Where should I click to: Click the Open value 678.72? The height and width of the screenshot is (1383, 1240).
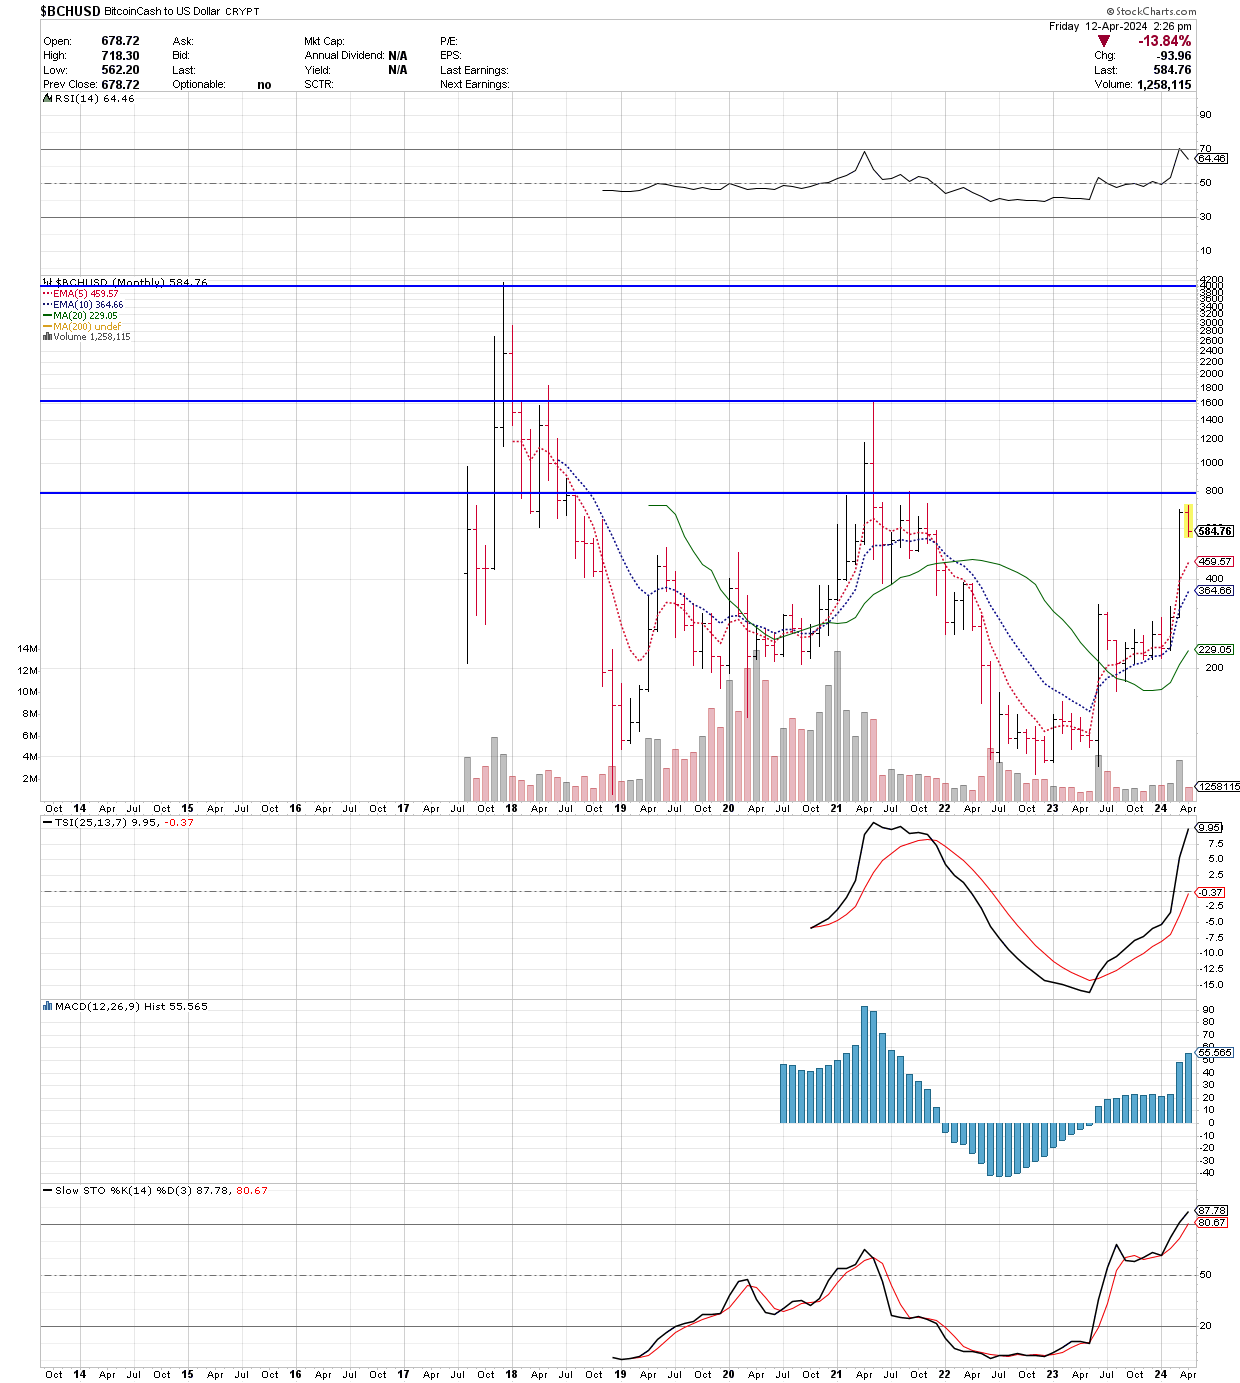pos(120,41)
